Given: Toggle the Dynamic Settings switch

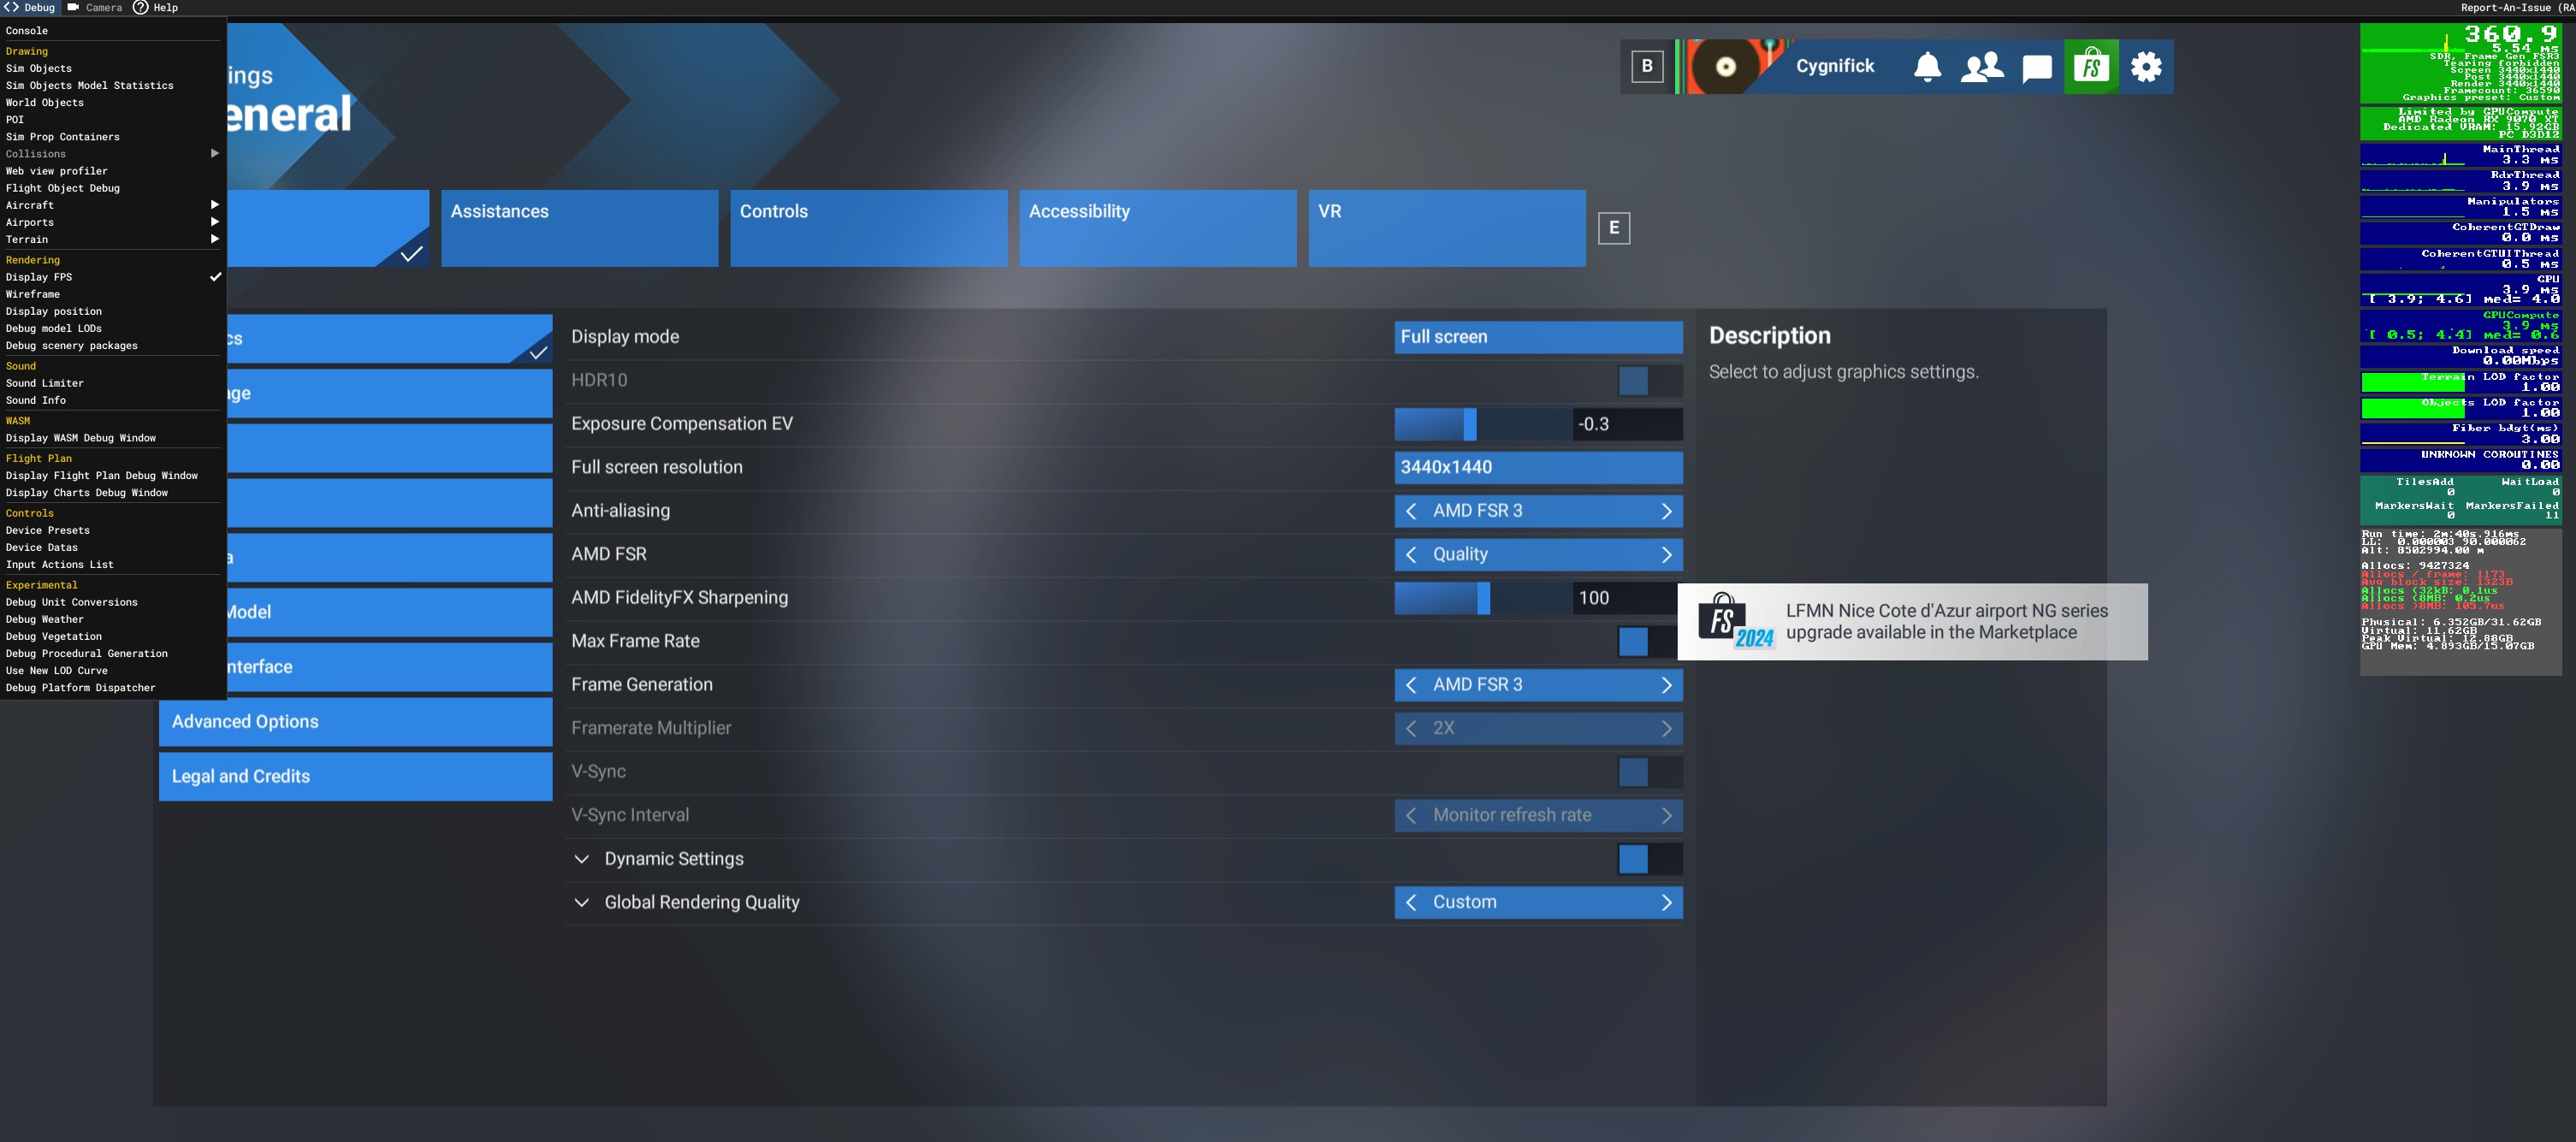Looking at the screenshot, I should pyautogui.click(x=1650, y=859).
